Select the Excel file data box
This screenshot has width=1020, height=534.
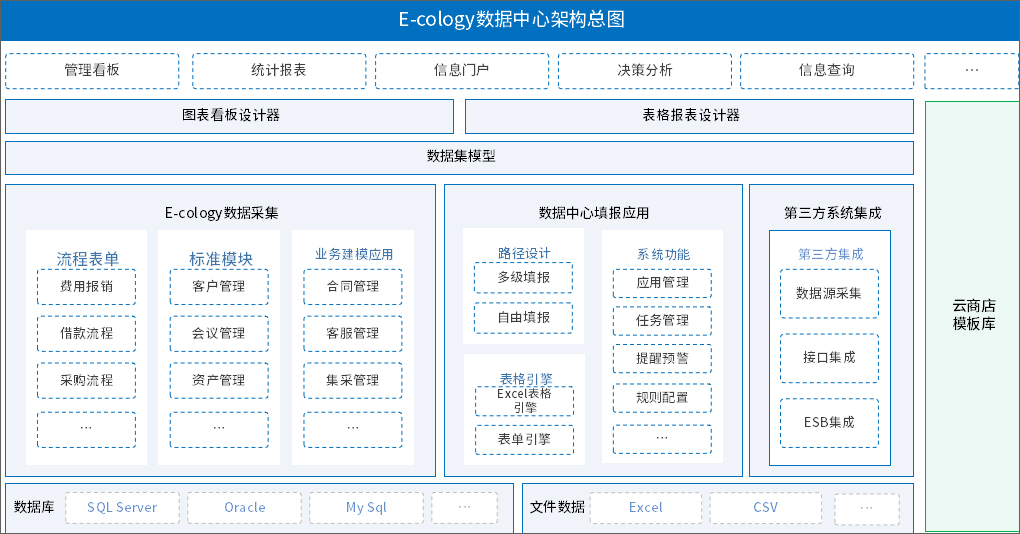pyautogui.click(x=645, y=508)
